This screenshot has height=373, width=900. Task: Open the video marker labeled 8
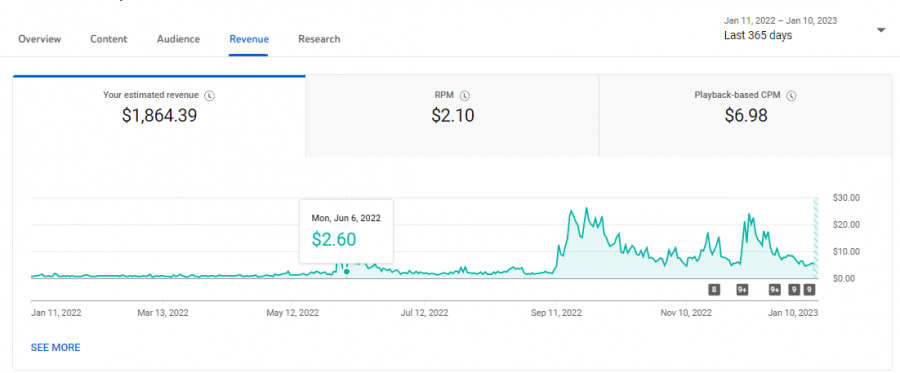(x=714, y=290)
